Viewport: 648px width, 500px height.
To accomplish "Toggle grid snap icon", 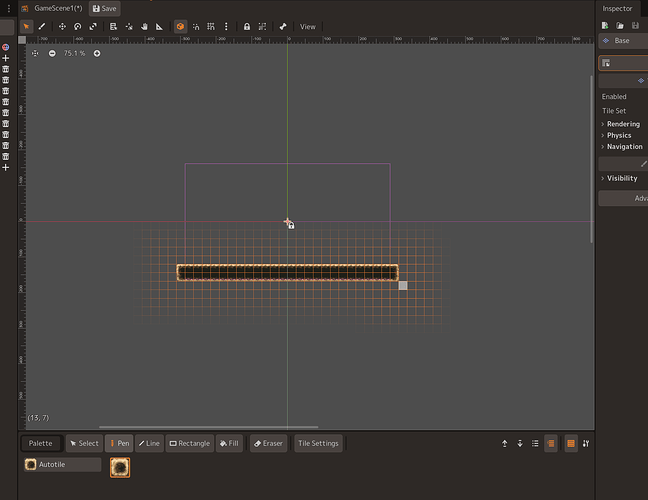I will (211, 27).
